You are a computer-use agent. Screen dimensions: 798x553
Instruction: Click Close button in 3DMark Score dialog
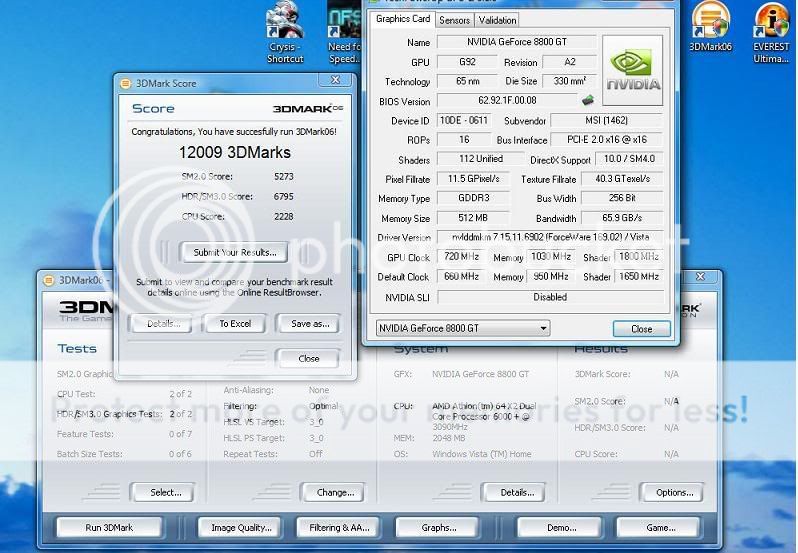click(308, 358)
